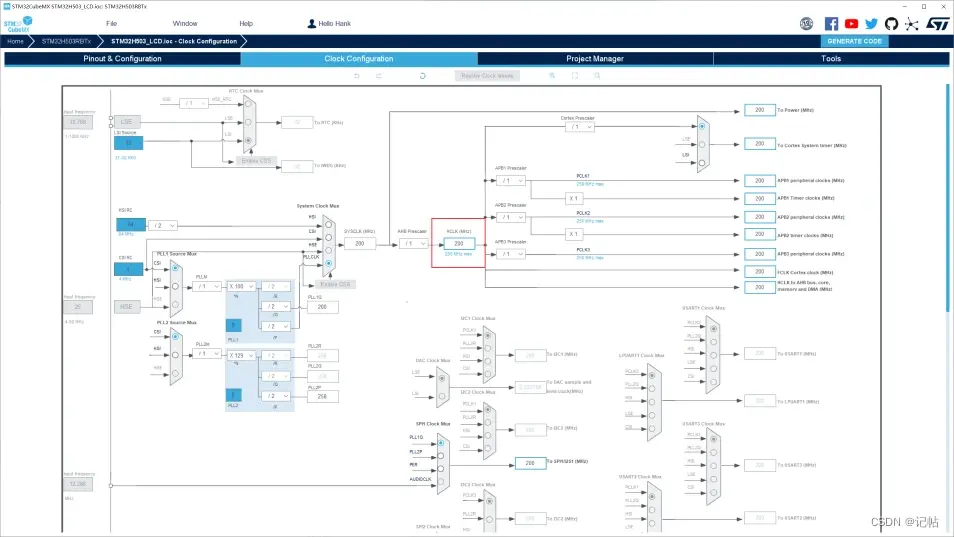Redo the clock change
The height and width of the screenshot is (537, 954).
click(378, 76)
